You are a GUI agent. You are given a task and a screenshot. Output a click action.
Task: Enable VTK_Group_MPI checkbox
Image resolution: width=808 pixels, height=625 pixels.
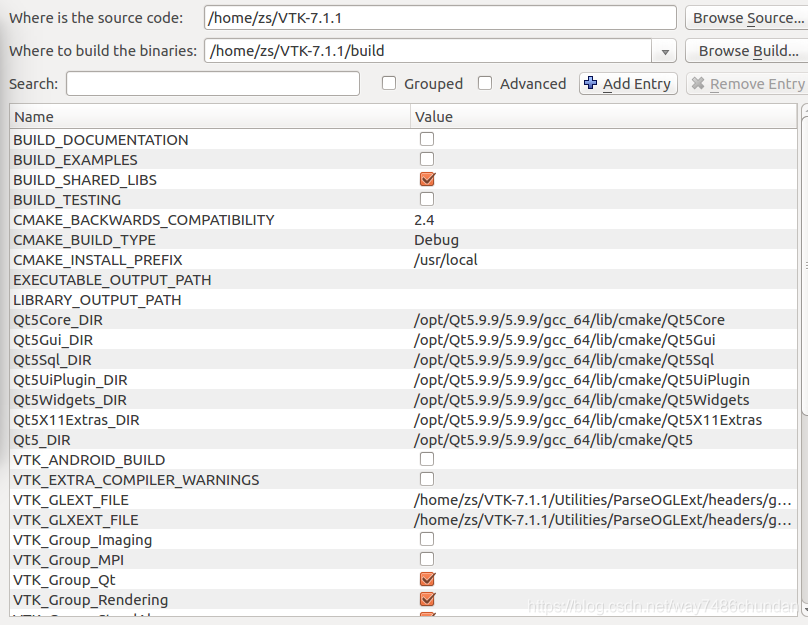click(427, 559)
